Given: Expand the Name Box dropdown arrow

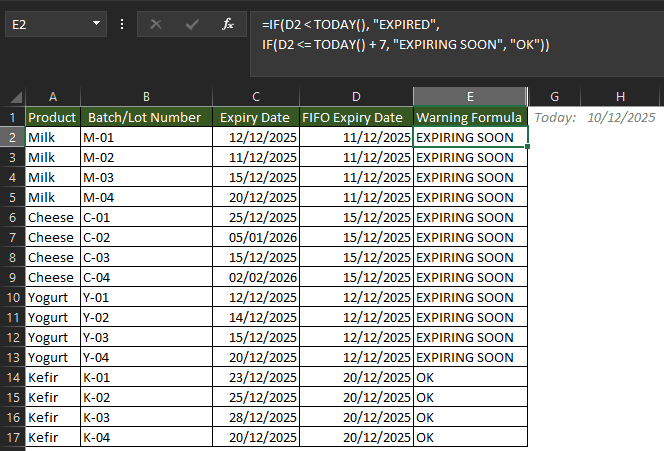Looking at the screenshot, I should tap(97, 23).
